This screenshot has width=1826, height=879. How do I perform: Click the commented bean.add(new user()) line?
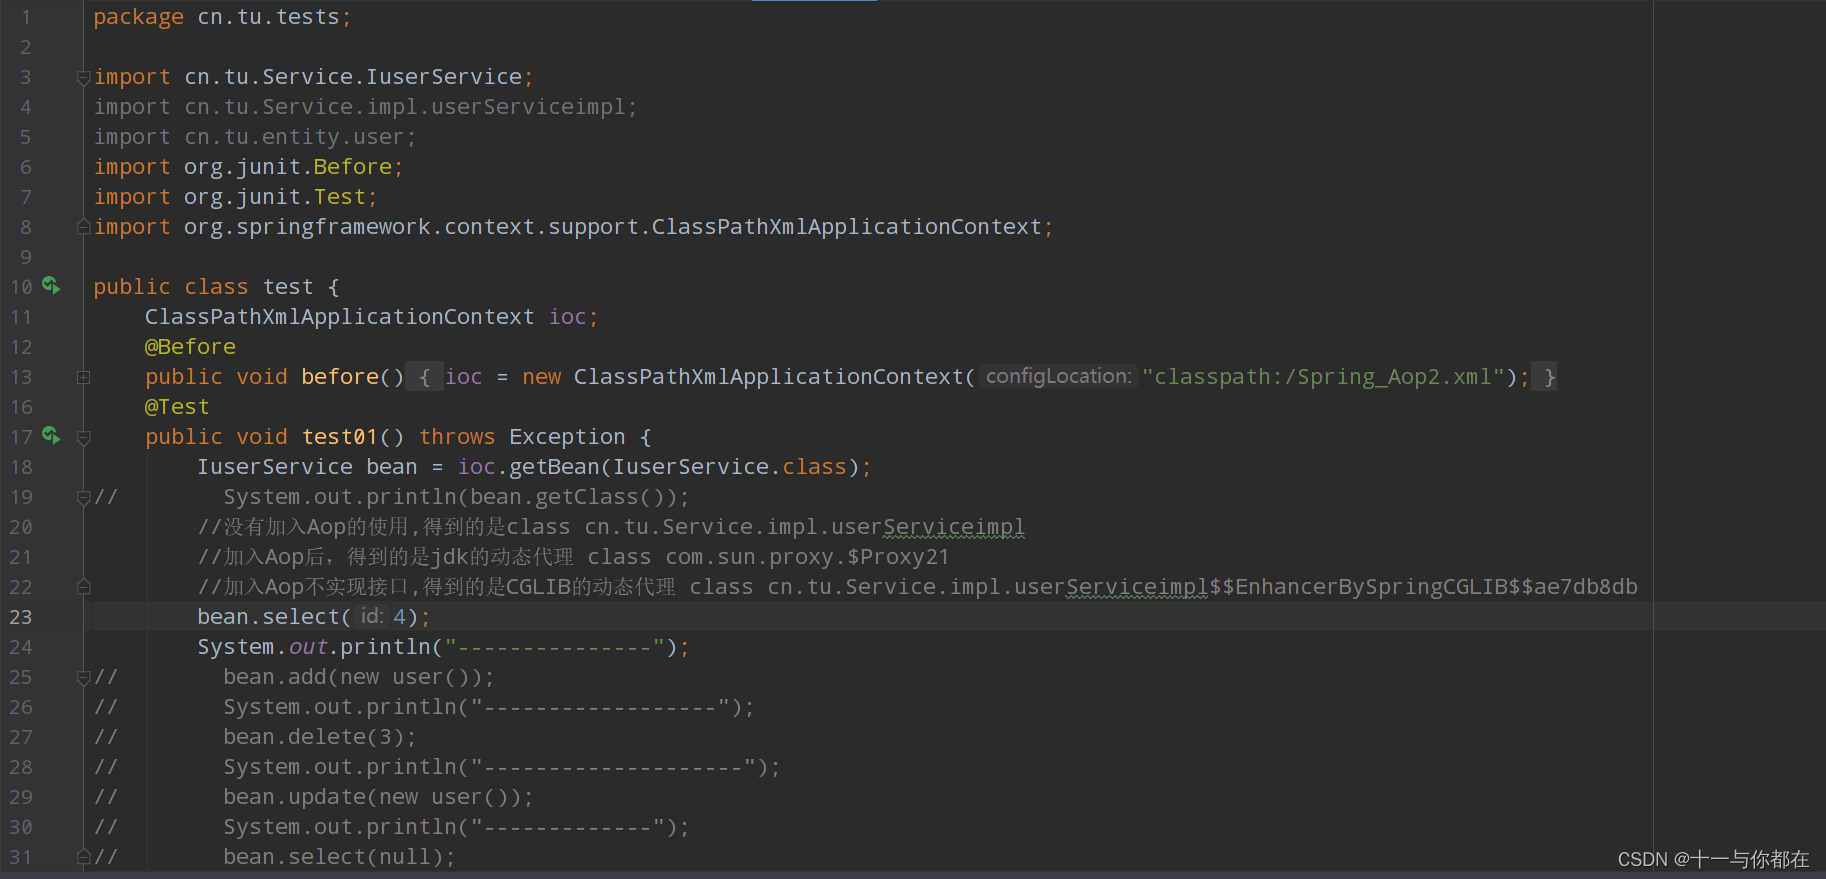click(x=358, y=677)
